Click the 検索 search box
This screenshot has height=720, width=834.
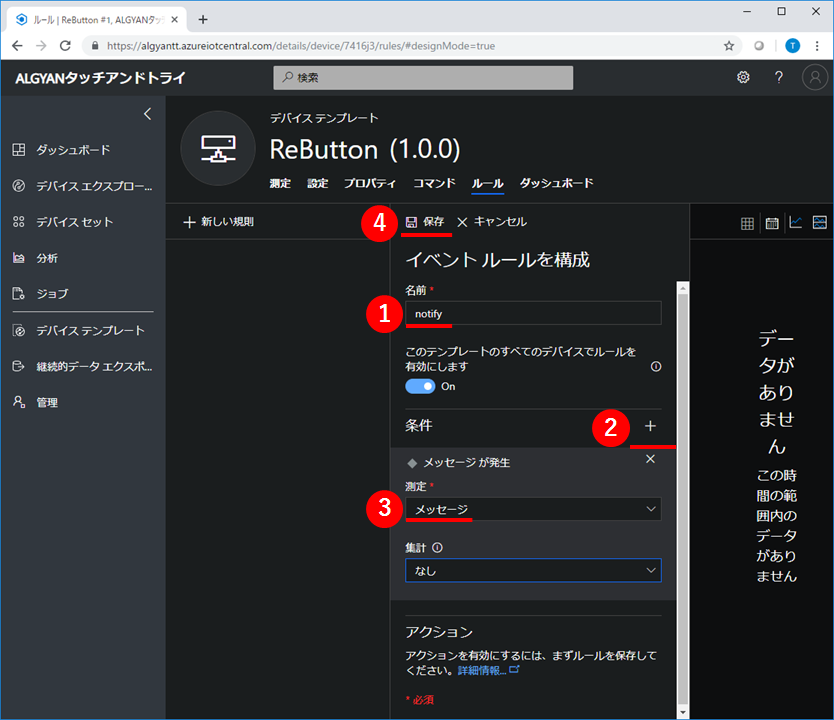click(x=423, y=78)
